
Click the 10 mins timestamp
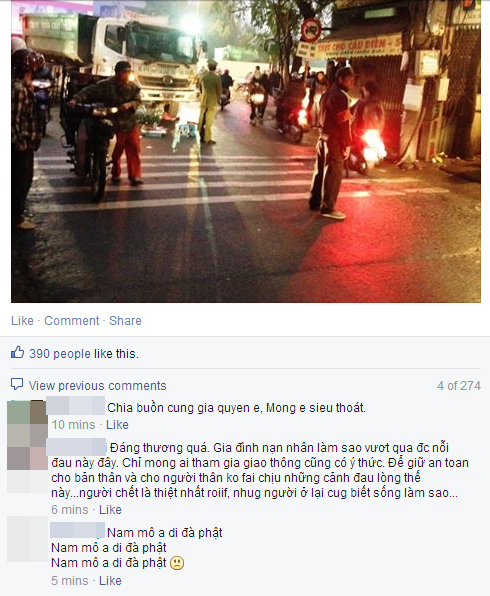pos(73,425)
